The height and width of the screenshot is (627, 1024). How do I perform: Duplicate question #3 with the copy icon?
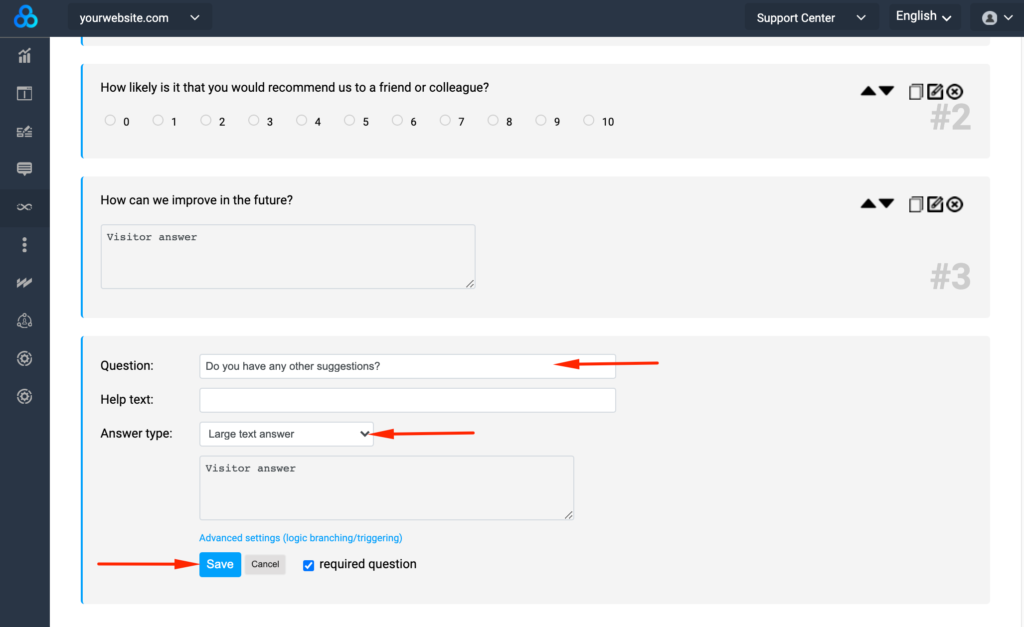pyautogui.click(x=915, y=205)
